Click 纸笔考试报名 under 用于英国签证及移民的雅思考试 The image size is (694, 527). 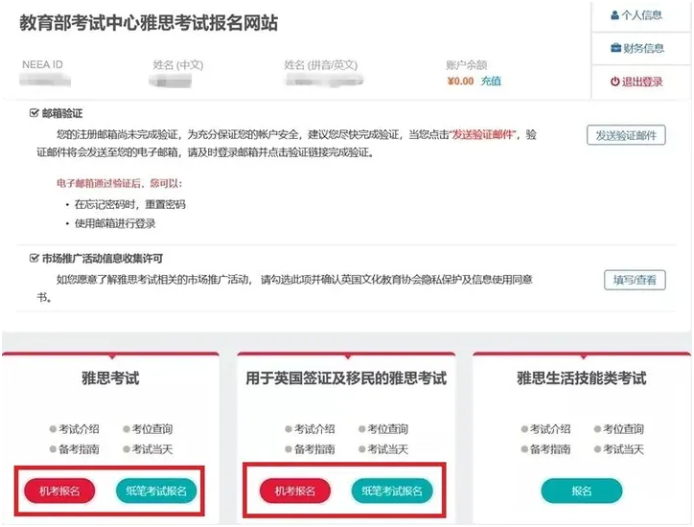(392, 491)
